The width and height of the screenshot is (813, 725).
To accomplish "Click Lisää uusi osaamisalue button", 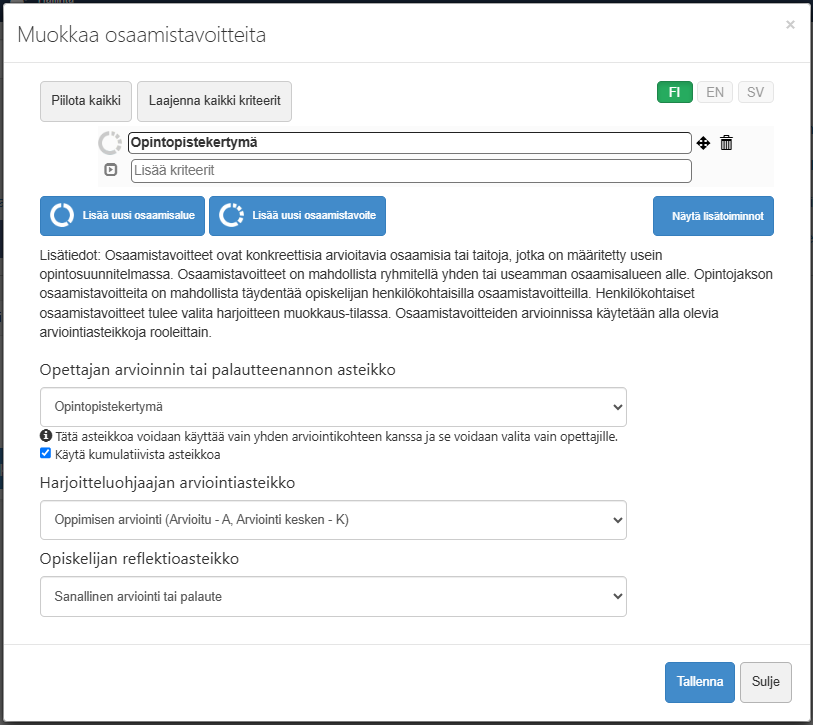I will pos(122,215).
